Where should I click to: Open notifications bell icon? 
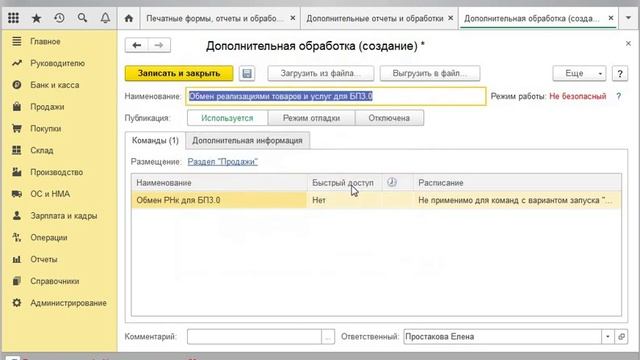point(105,18)
